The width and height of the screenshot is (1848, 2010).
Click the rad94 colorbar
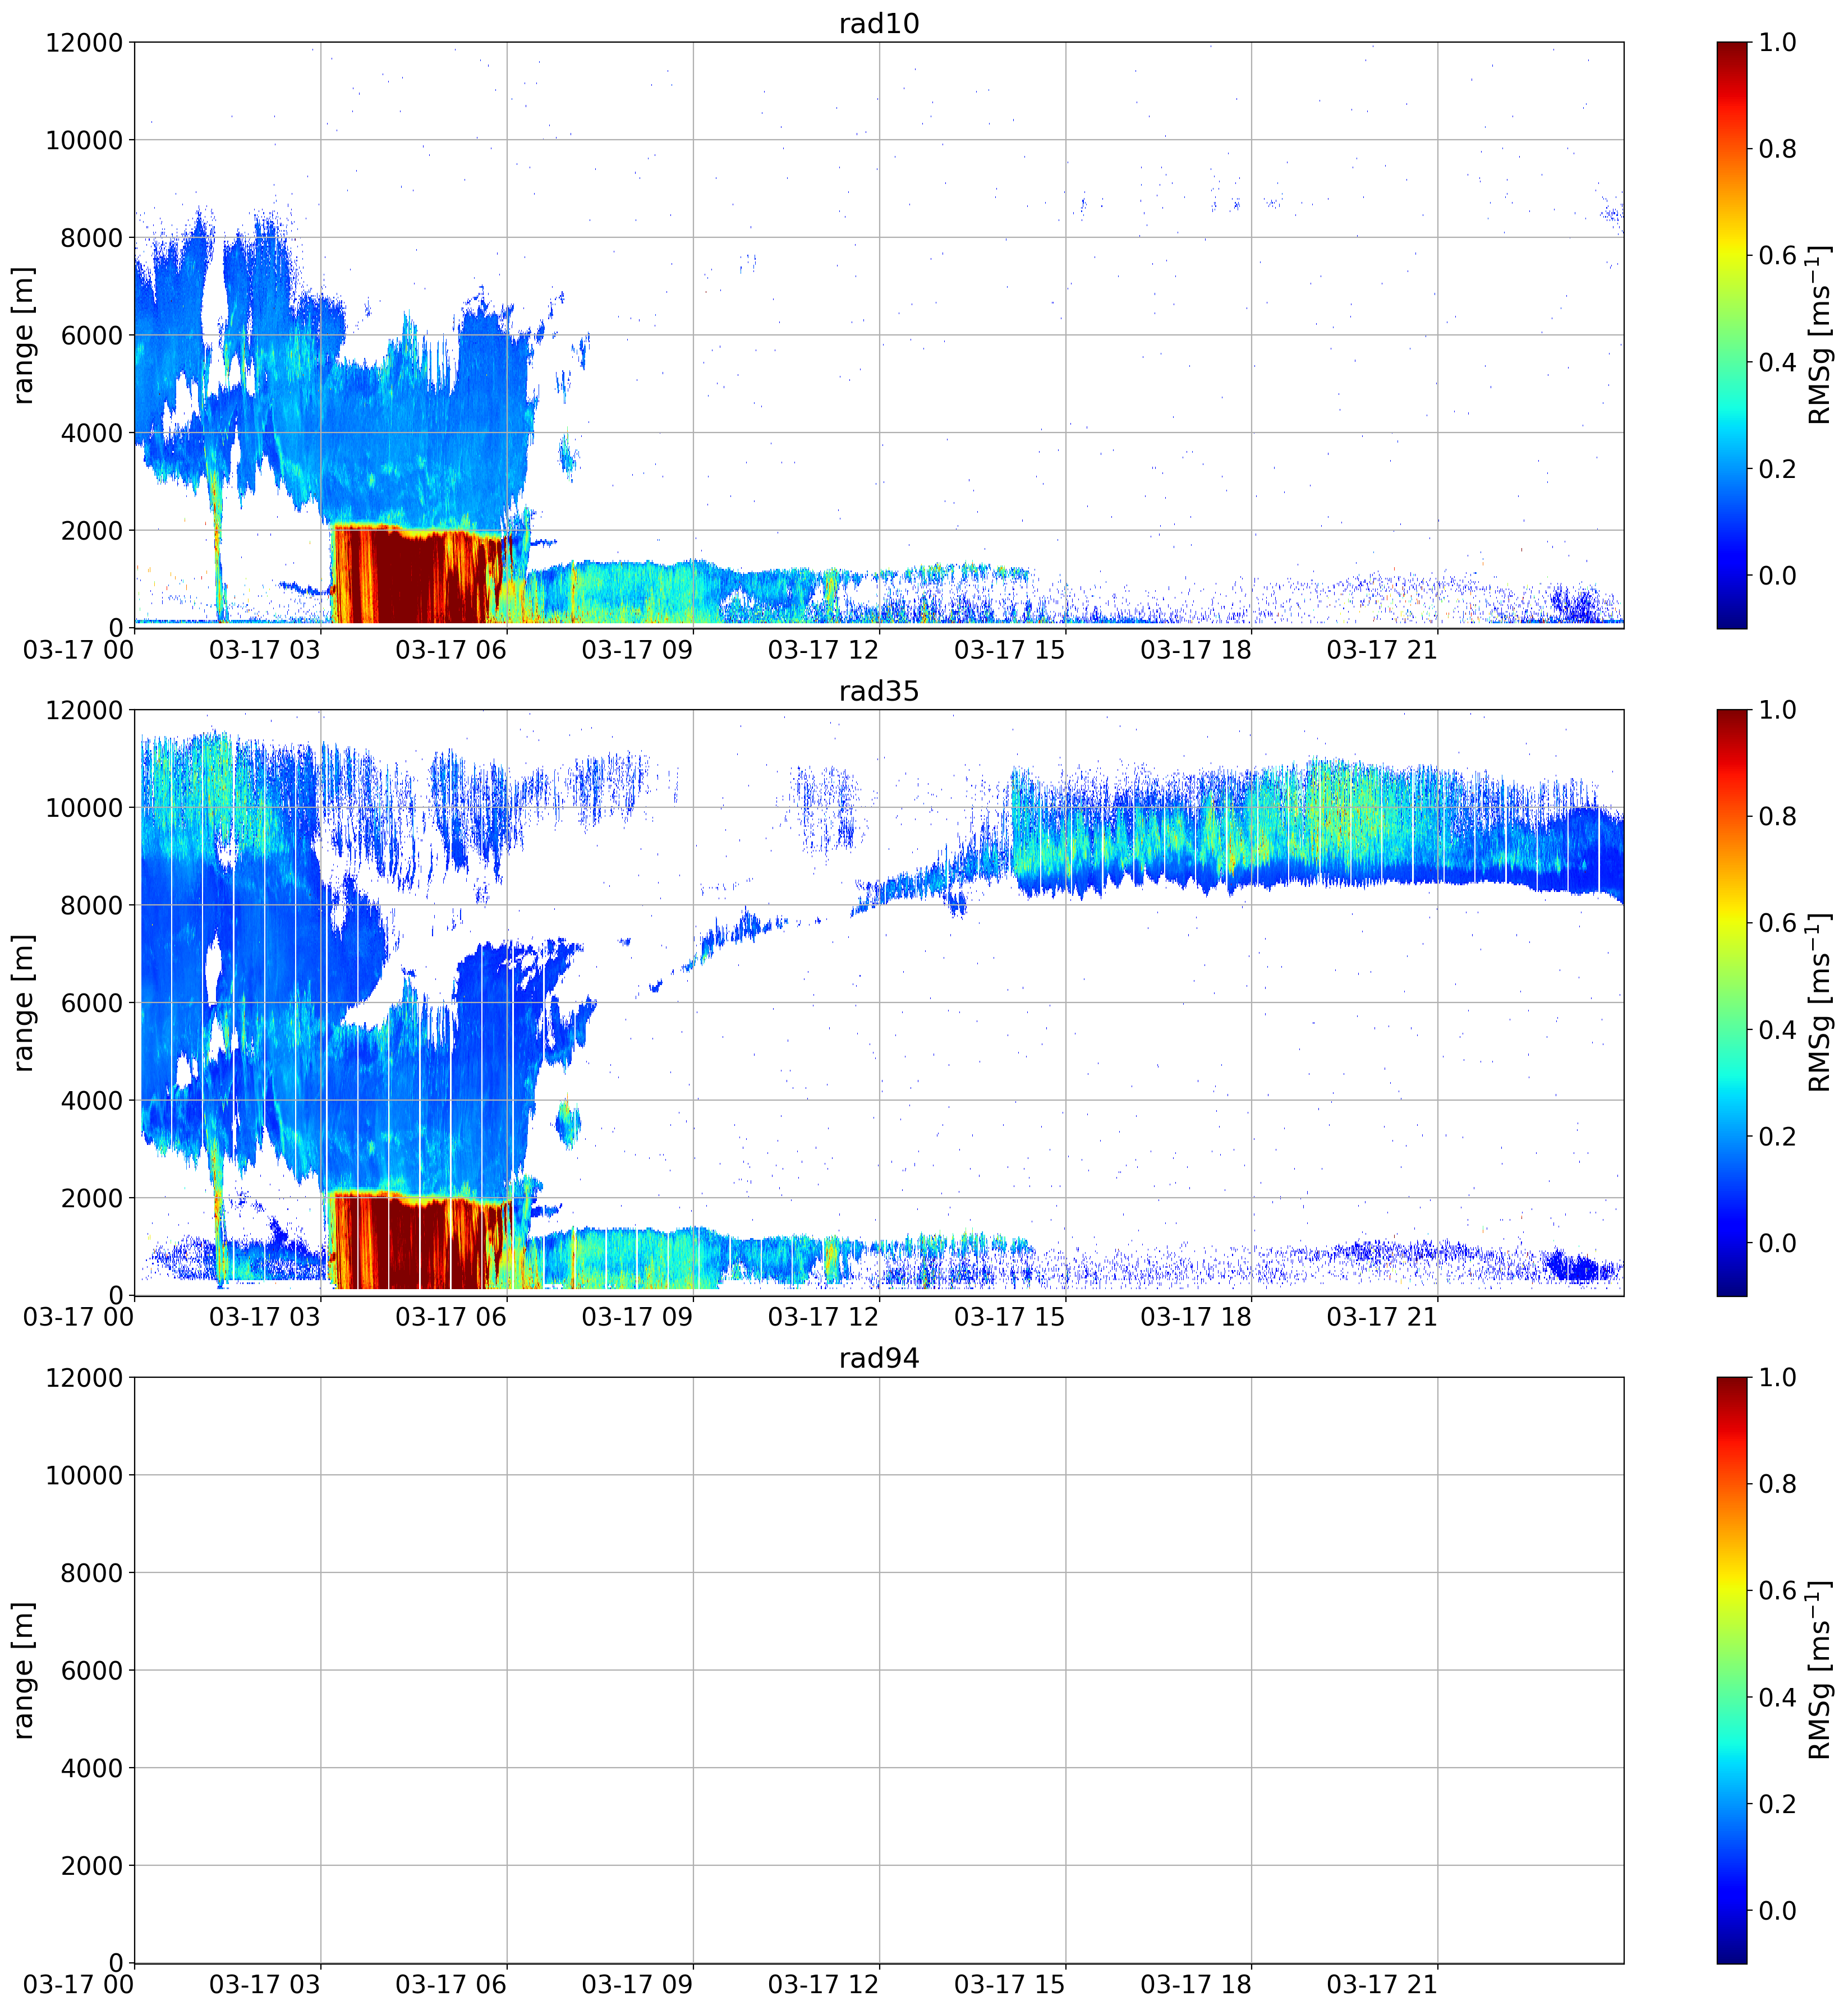tap(1732, 1670)
